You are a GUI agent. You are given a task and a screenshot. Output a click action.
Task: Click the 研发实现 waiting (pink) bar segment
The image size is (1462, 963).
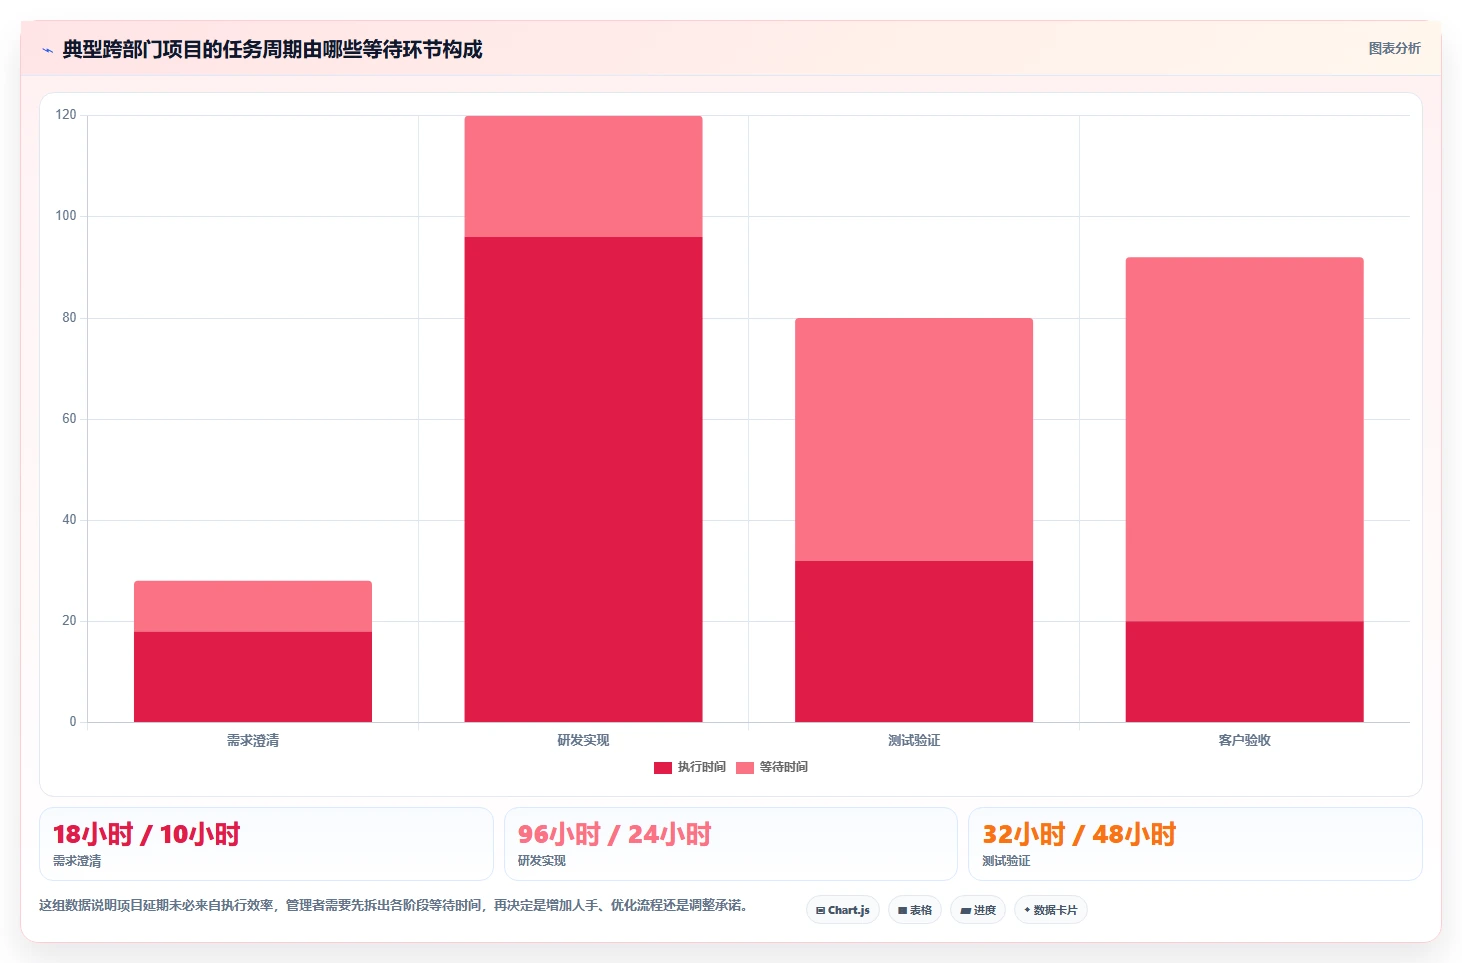click(x=583, y=176)
